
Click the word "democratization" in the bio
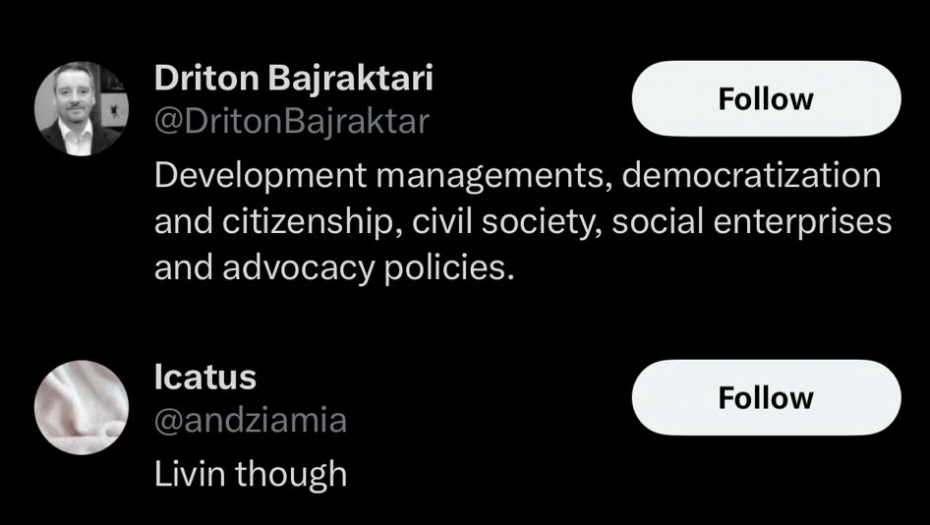tap(752, 176)
